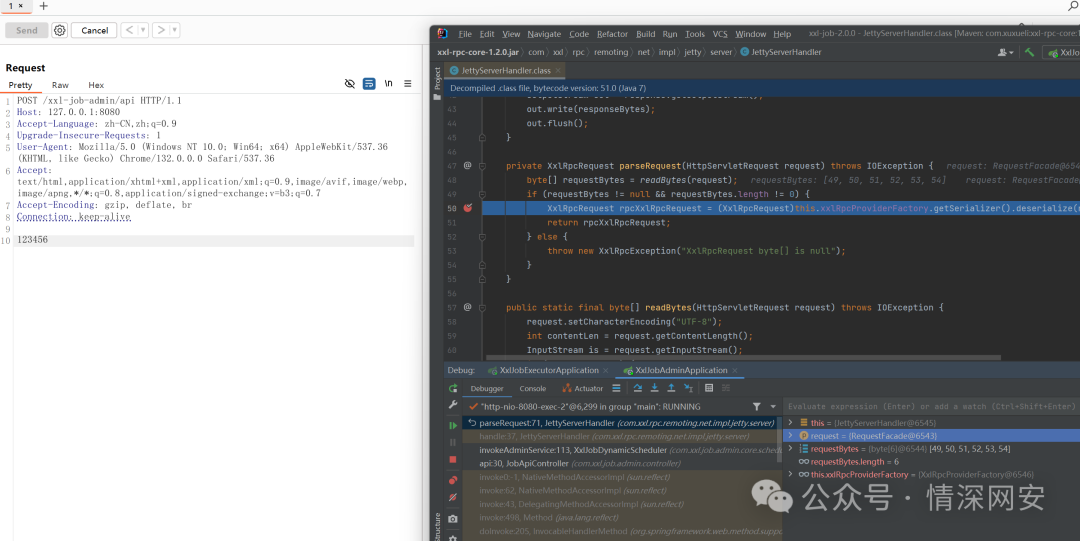Click the frames filter funnel icon
The image size is (1080, 541).
click(x=756, y=407)
